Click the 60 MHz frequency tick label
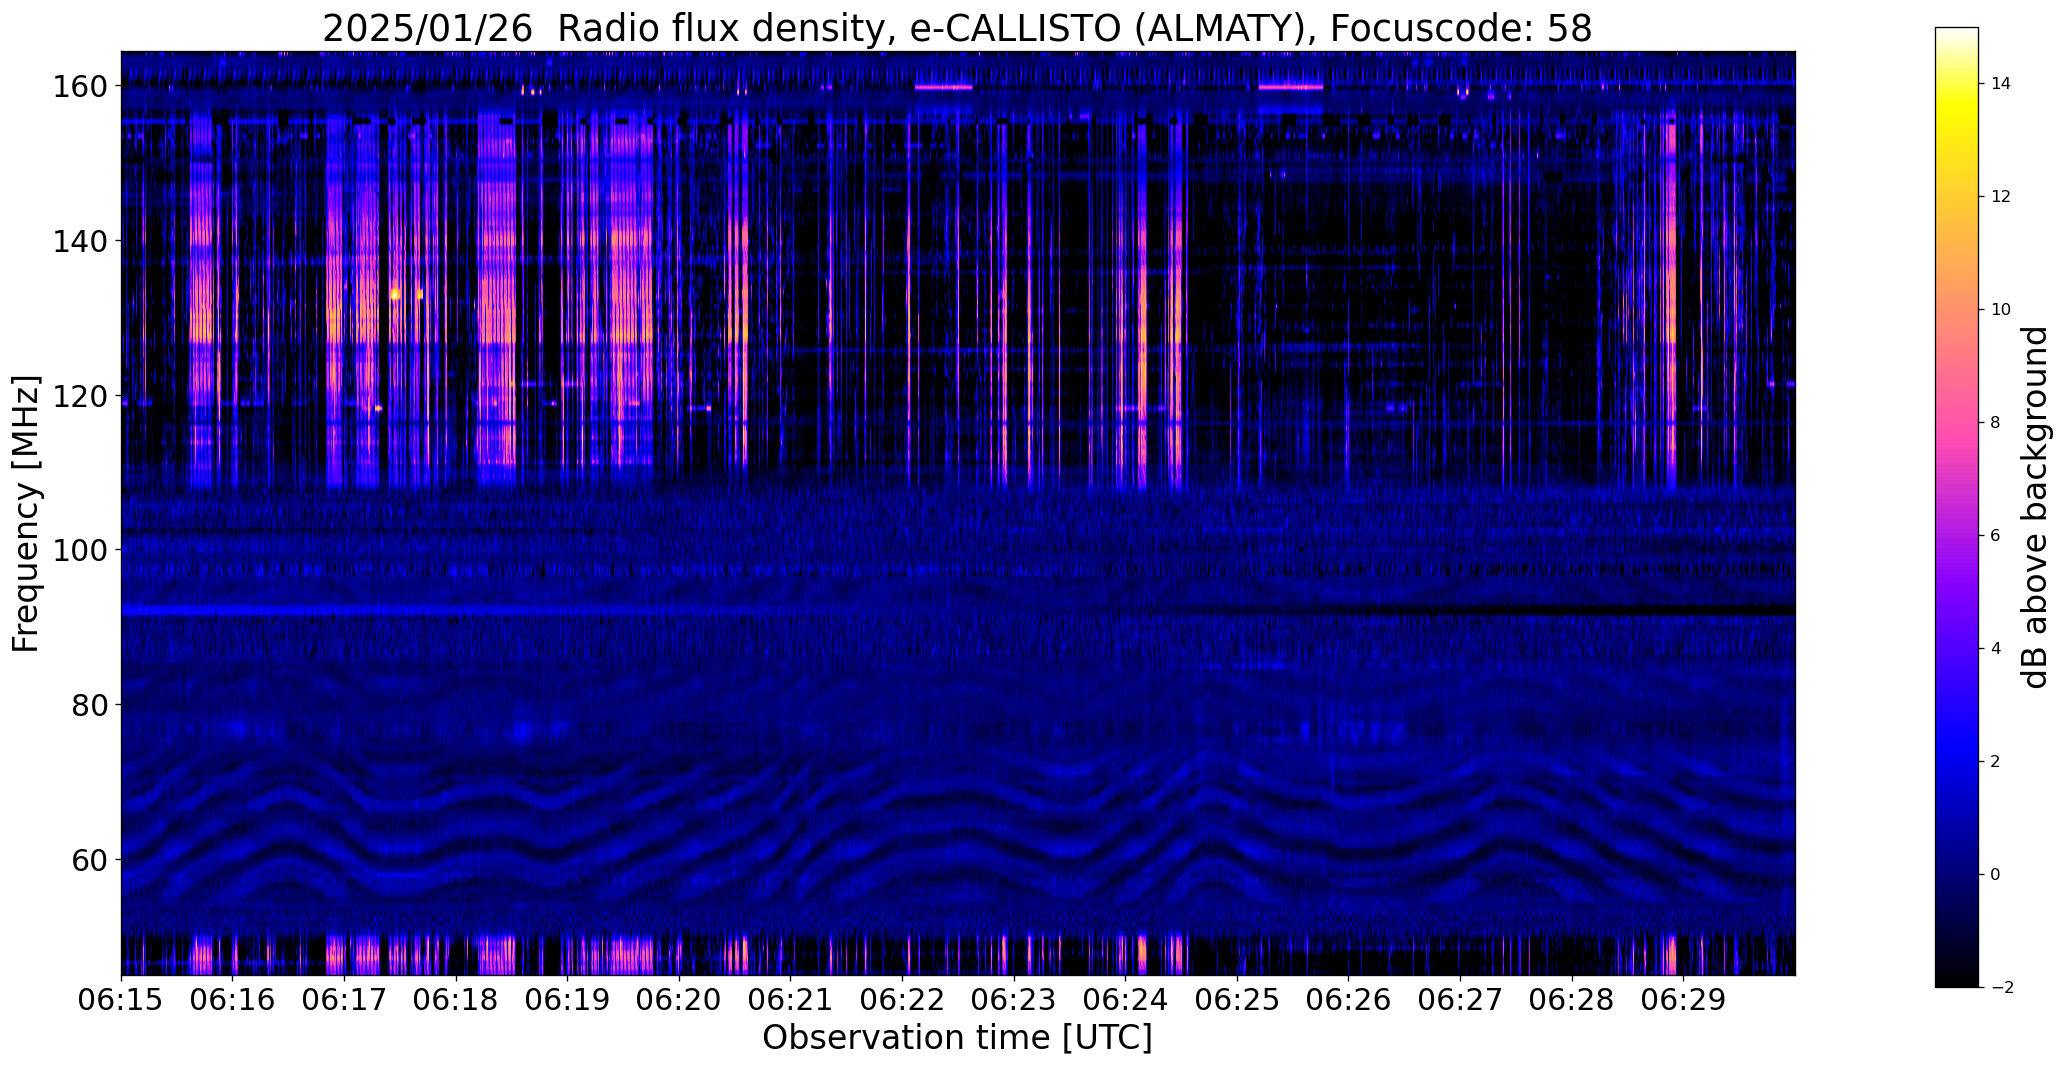This screenshot has width=2066, height=1067. point(90,859)
